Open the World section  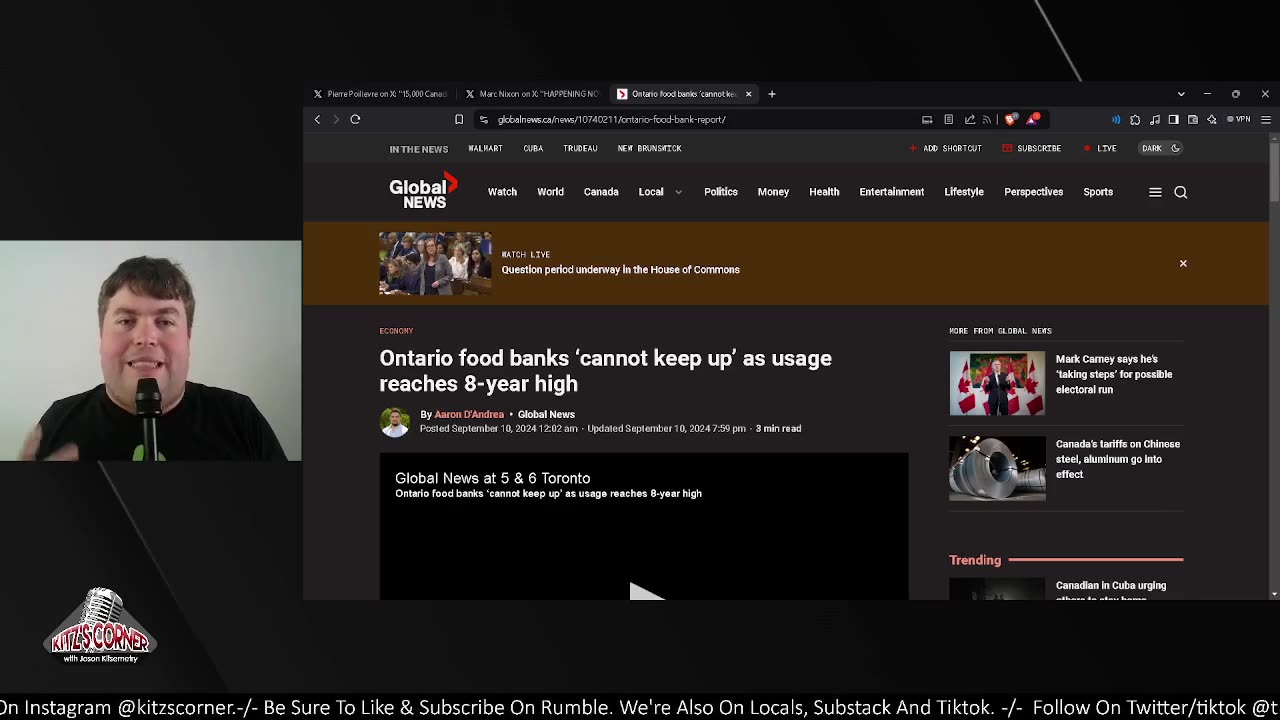click(x=550, y=192)
